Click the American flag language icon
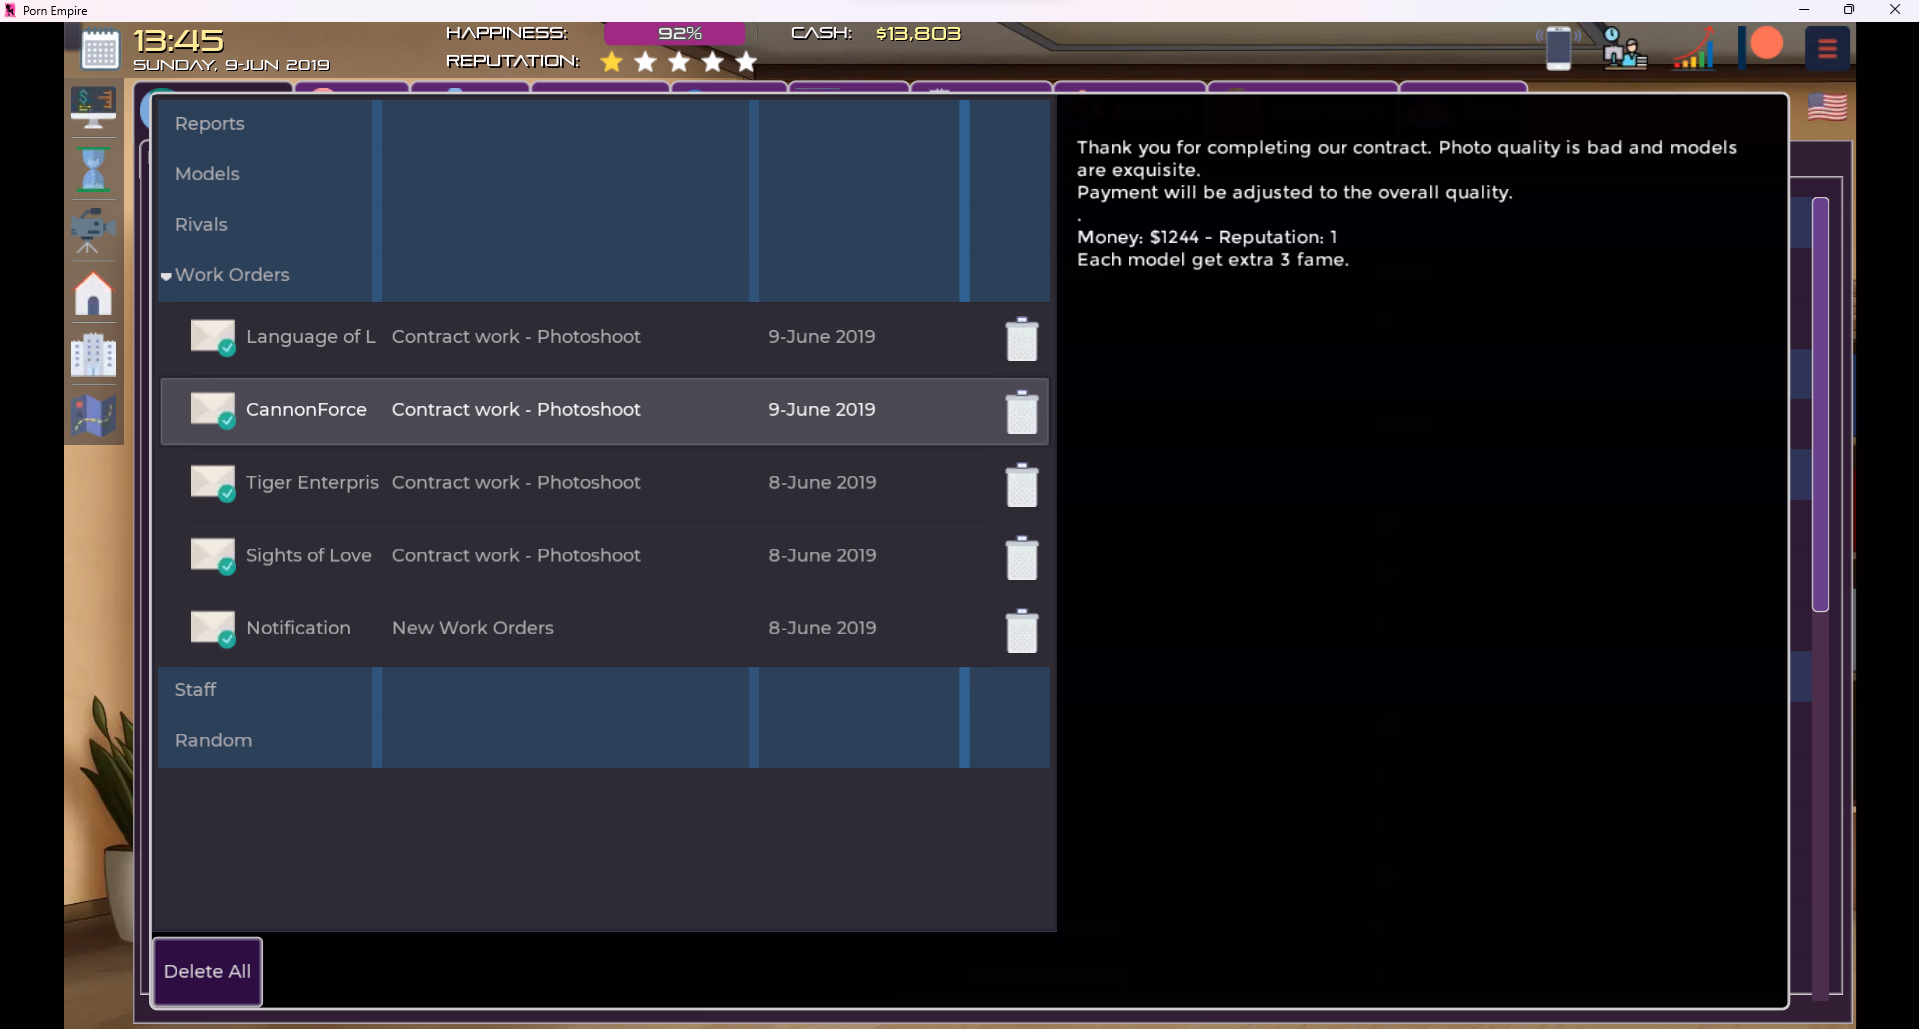1919x1029 pixels. pyautogui.click(x=1827, y=107)
